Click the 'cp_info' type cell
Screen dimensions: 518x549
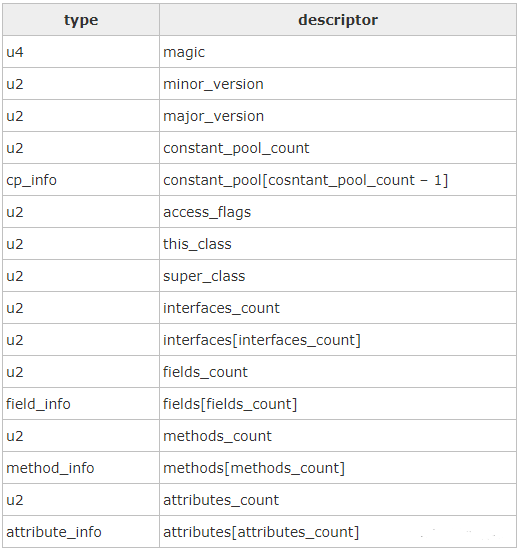tap(81, 180)
